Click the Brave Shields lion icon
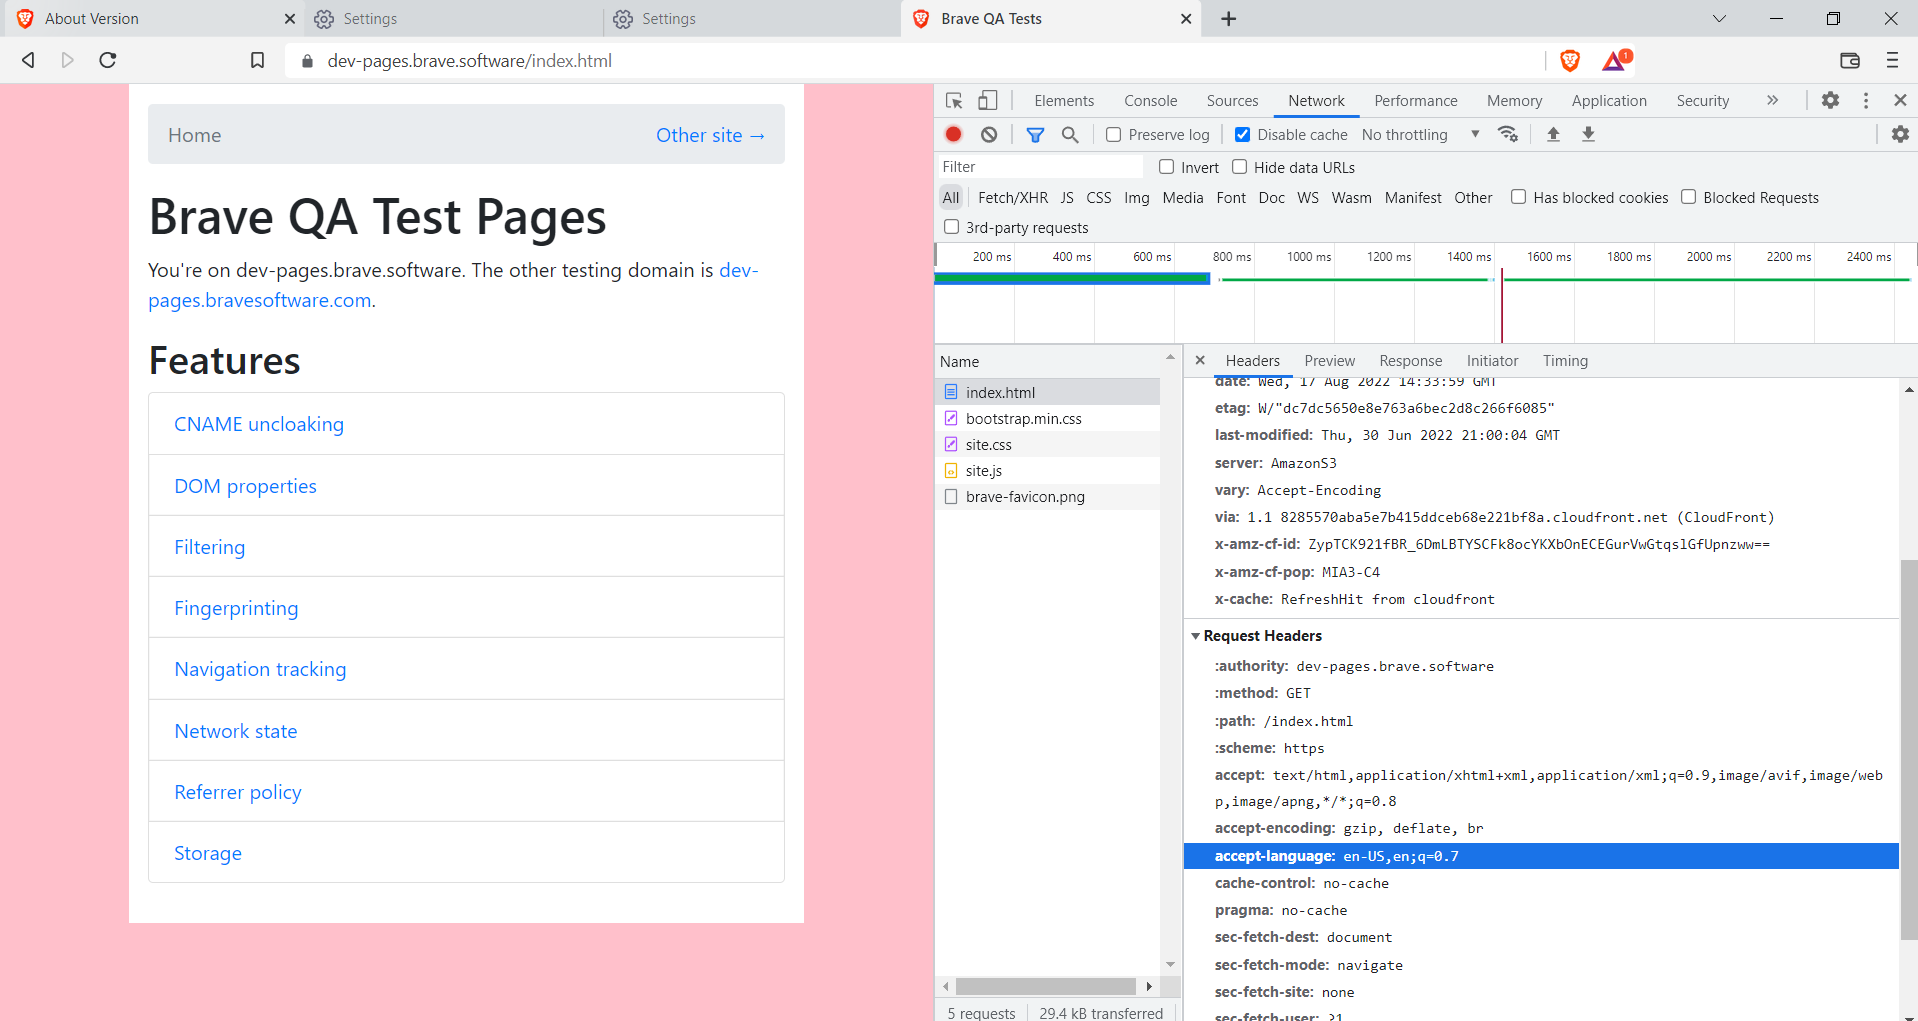The image size is (1918, 1021). coord(1570,61)
